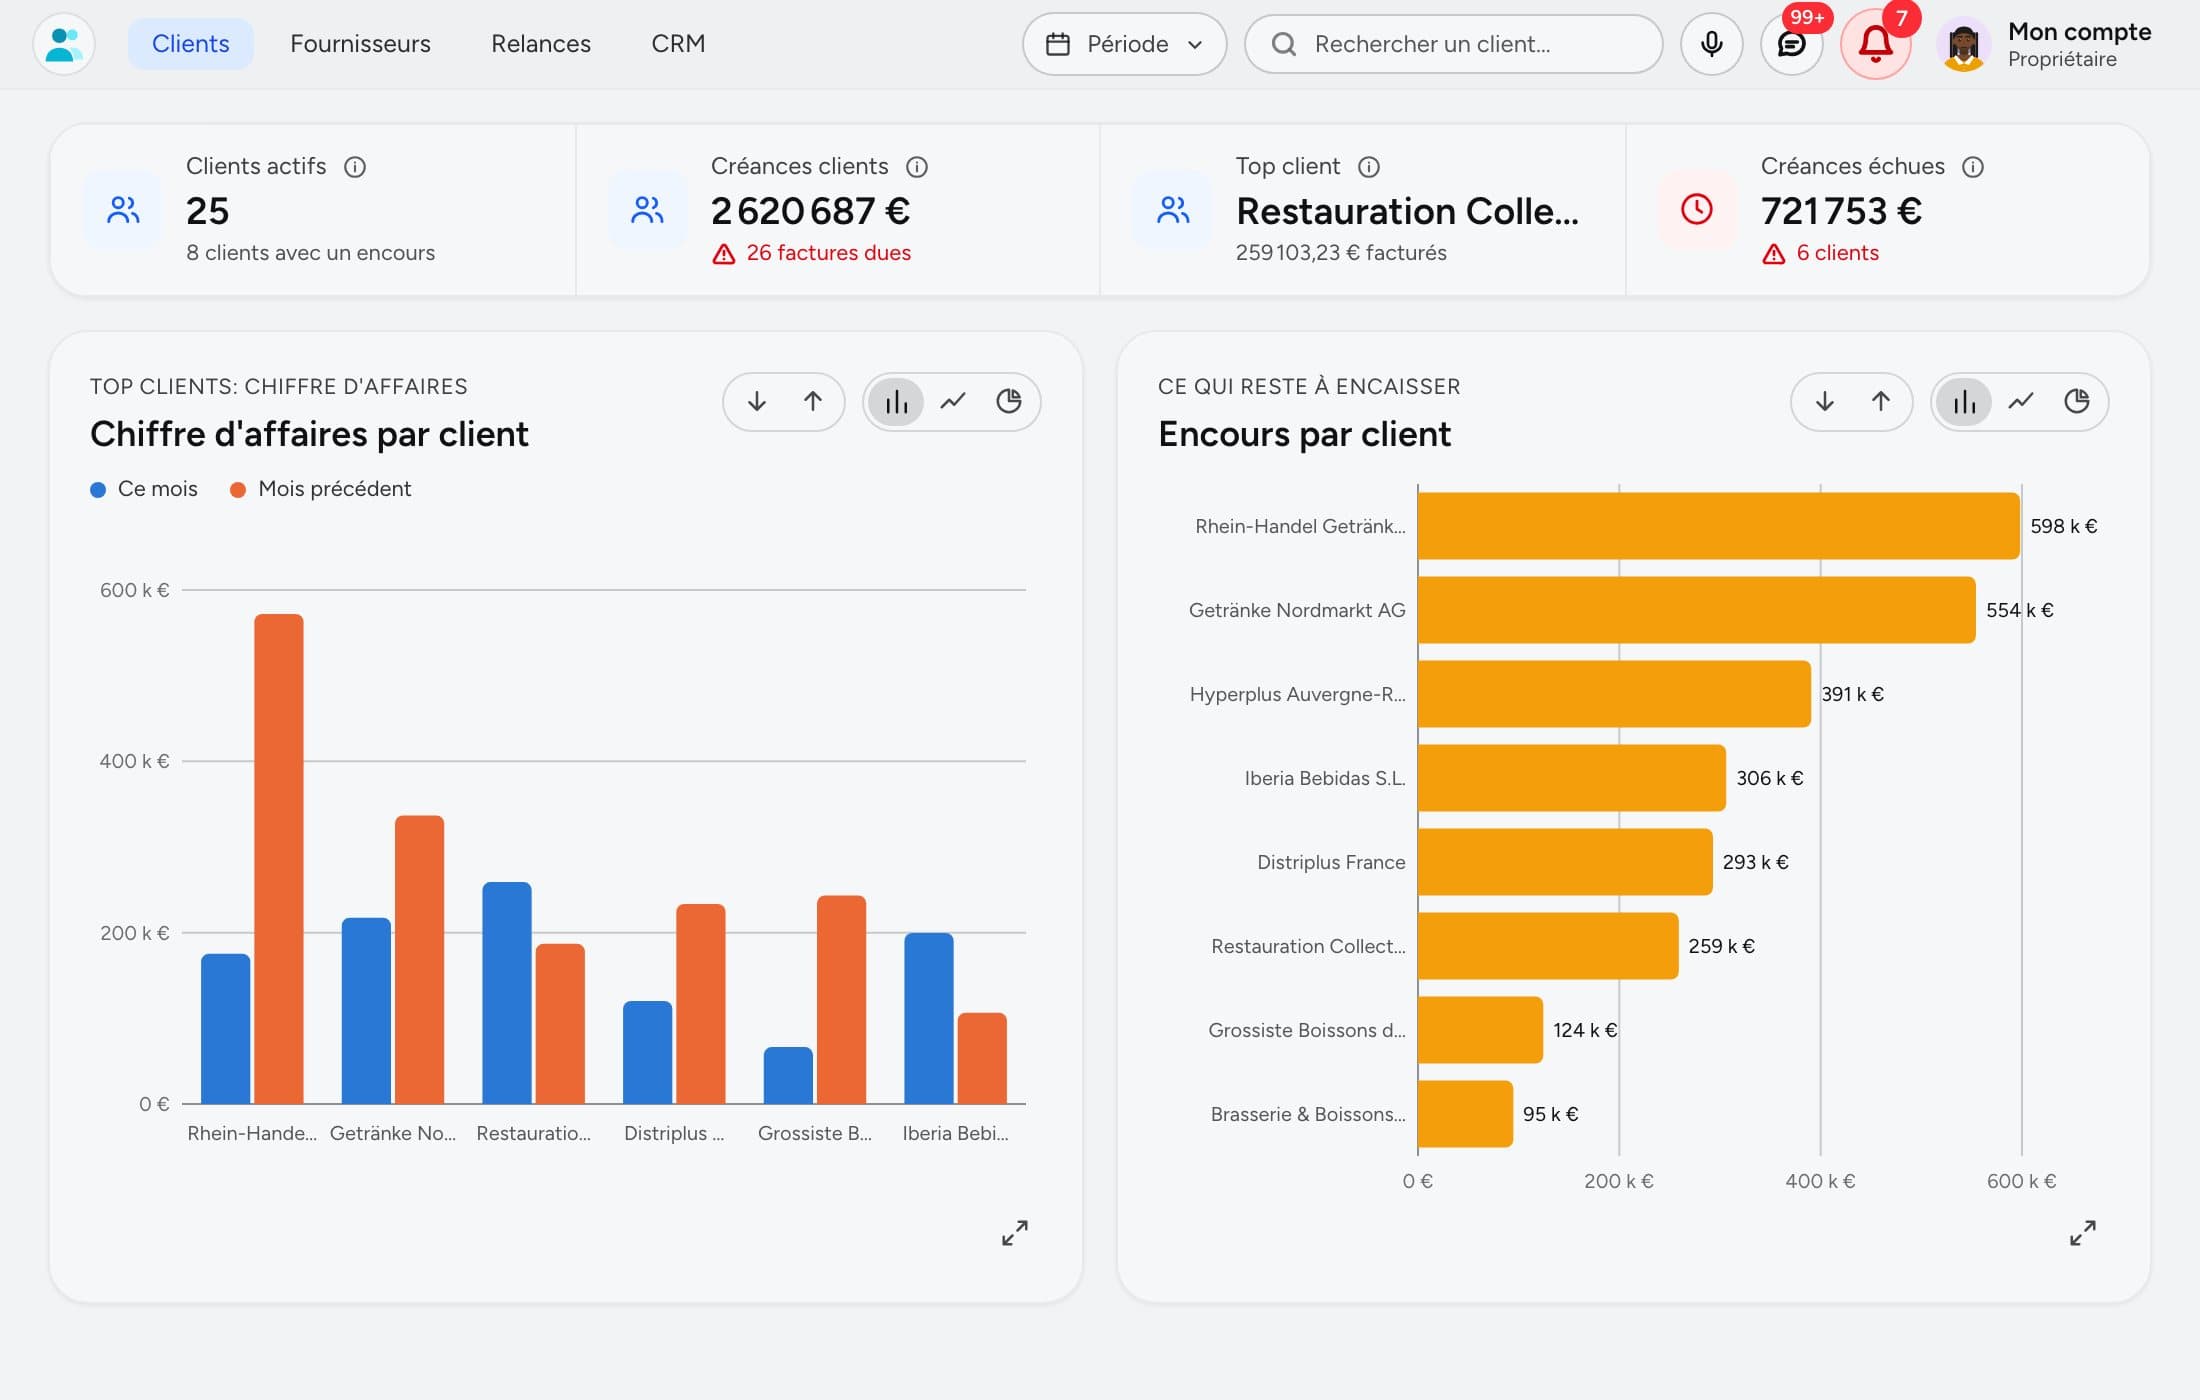Click the Rhein-Handel Getränk... 598 k € bar
Image resolution: width=2200 pixels, height=1400 pixels.
(x=1718, y=526)
